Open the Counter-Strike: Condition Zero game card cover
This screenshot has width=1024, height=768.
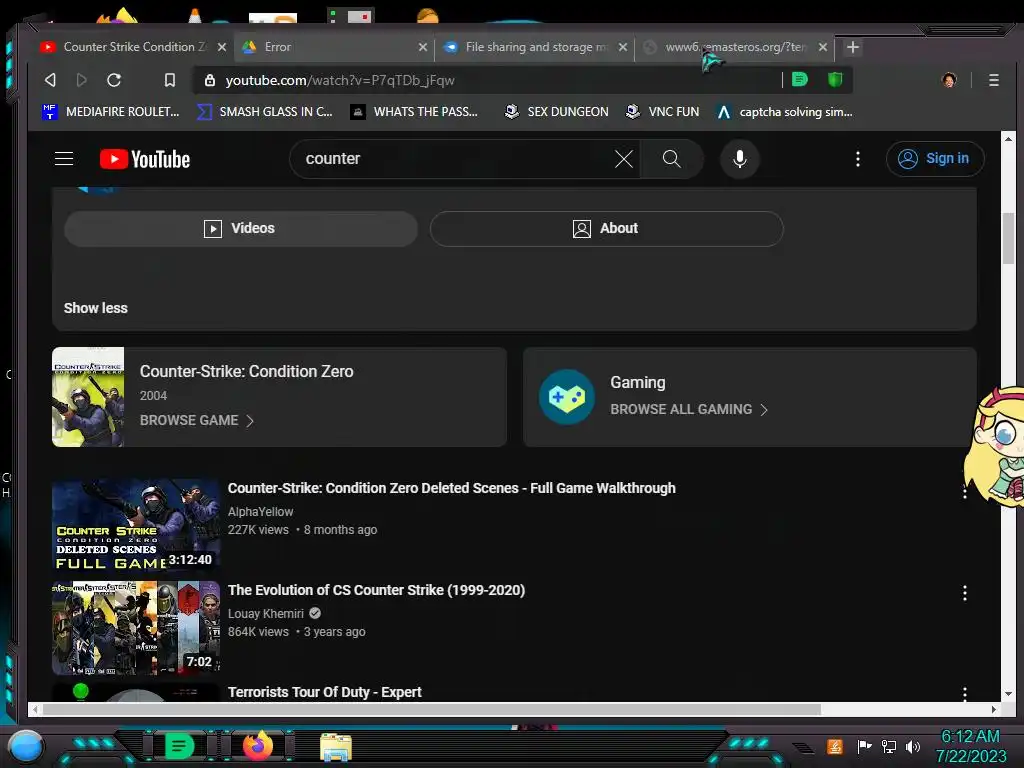(x=88, y=397)
